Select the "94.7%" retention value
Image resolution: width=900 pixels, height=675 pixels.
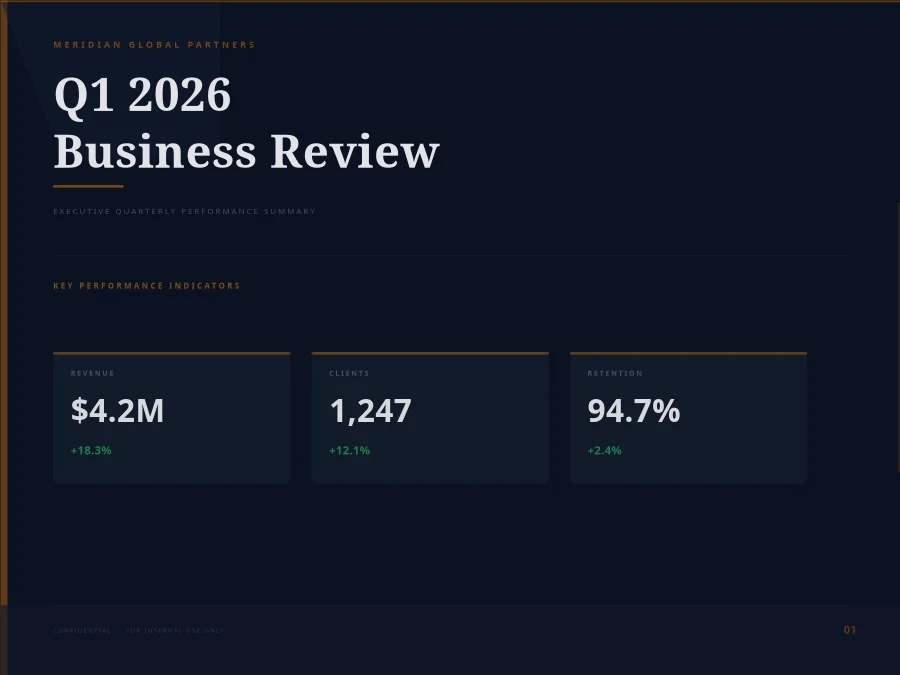(x=634, y=410)
